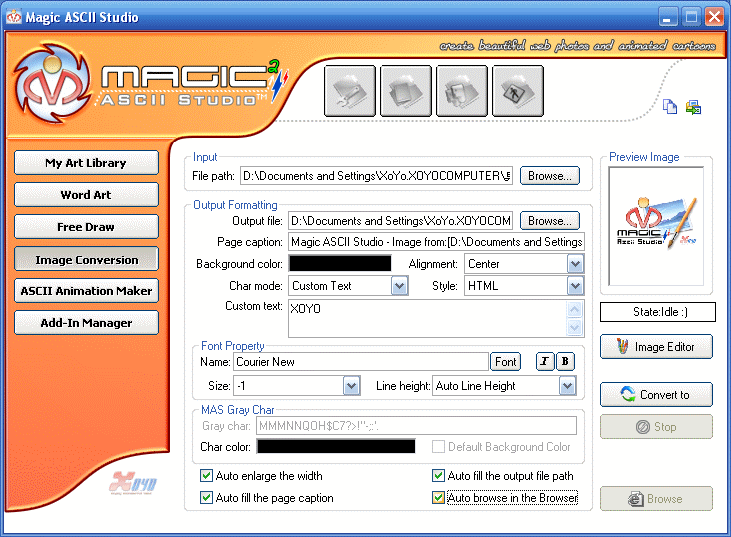731x537 pixels.
Task: Switch to Word Art section
Action: (x=86, y=195)
